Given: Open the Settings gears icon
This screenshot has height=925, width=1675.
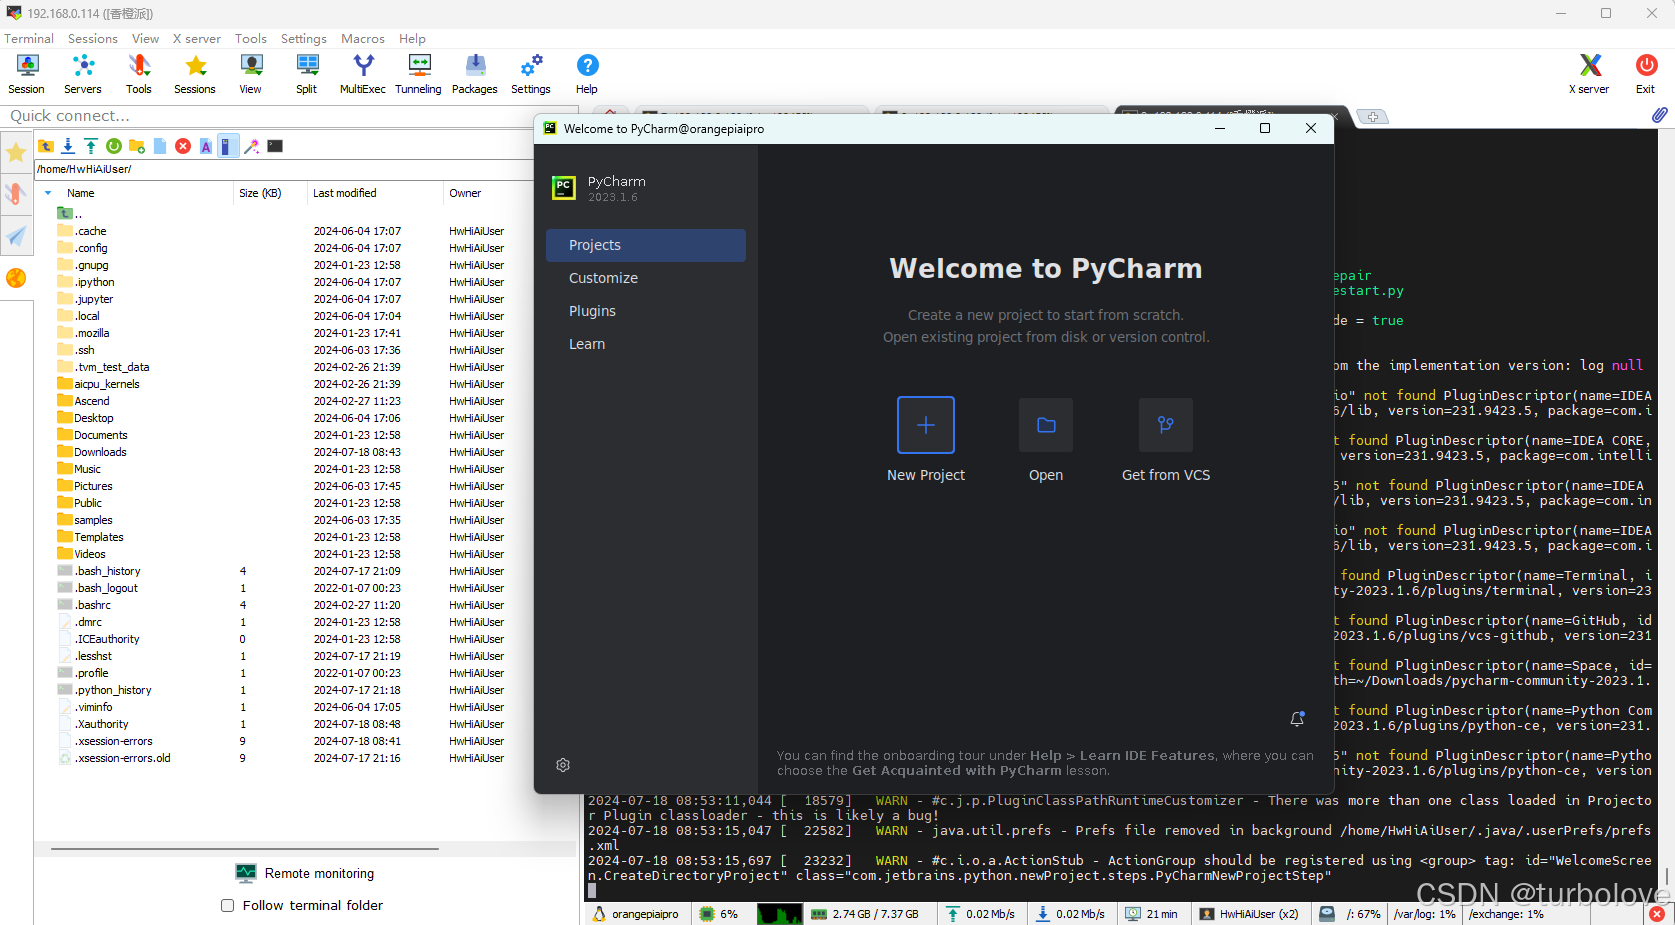Looking at the screenshot, I should point(531,74).
